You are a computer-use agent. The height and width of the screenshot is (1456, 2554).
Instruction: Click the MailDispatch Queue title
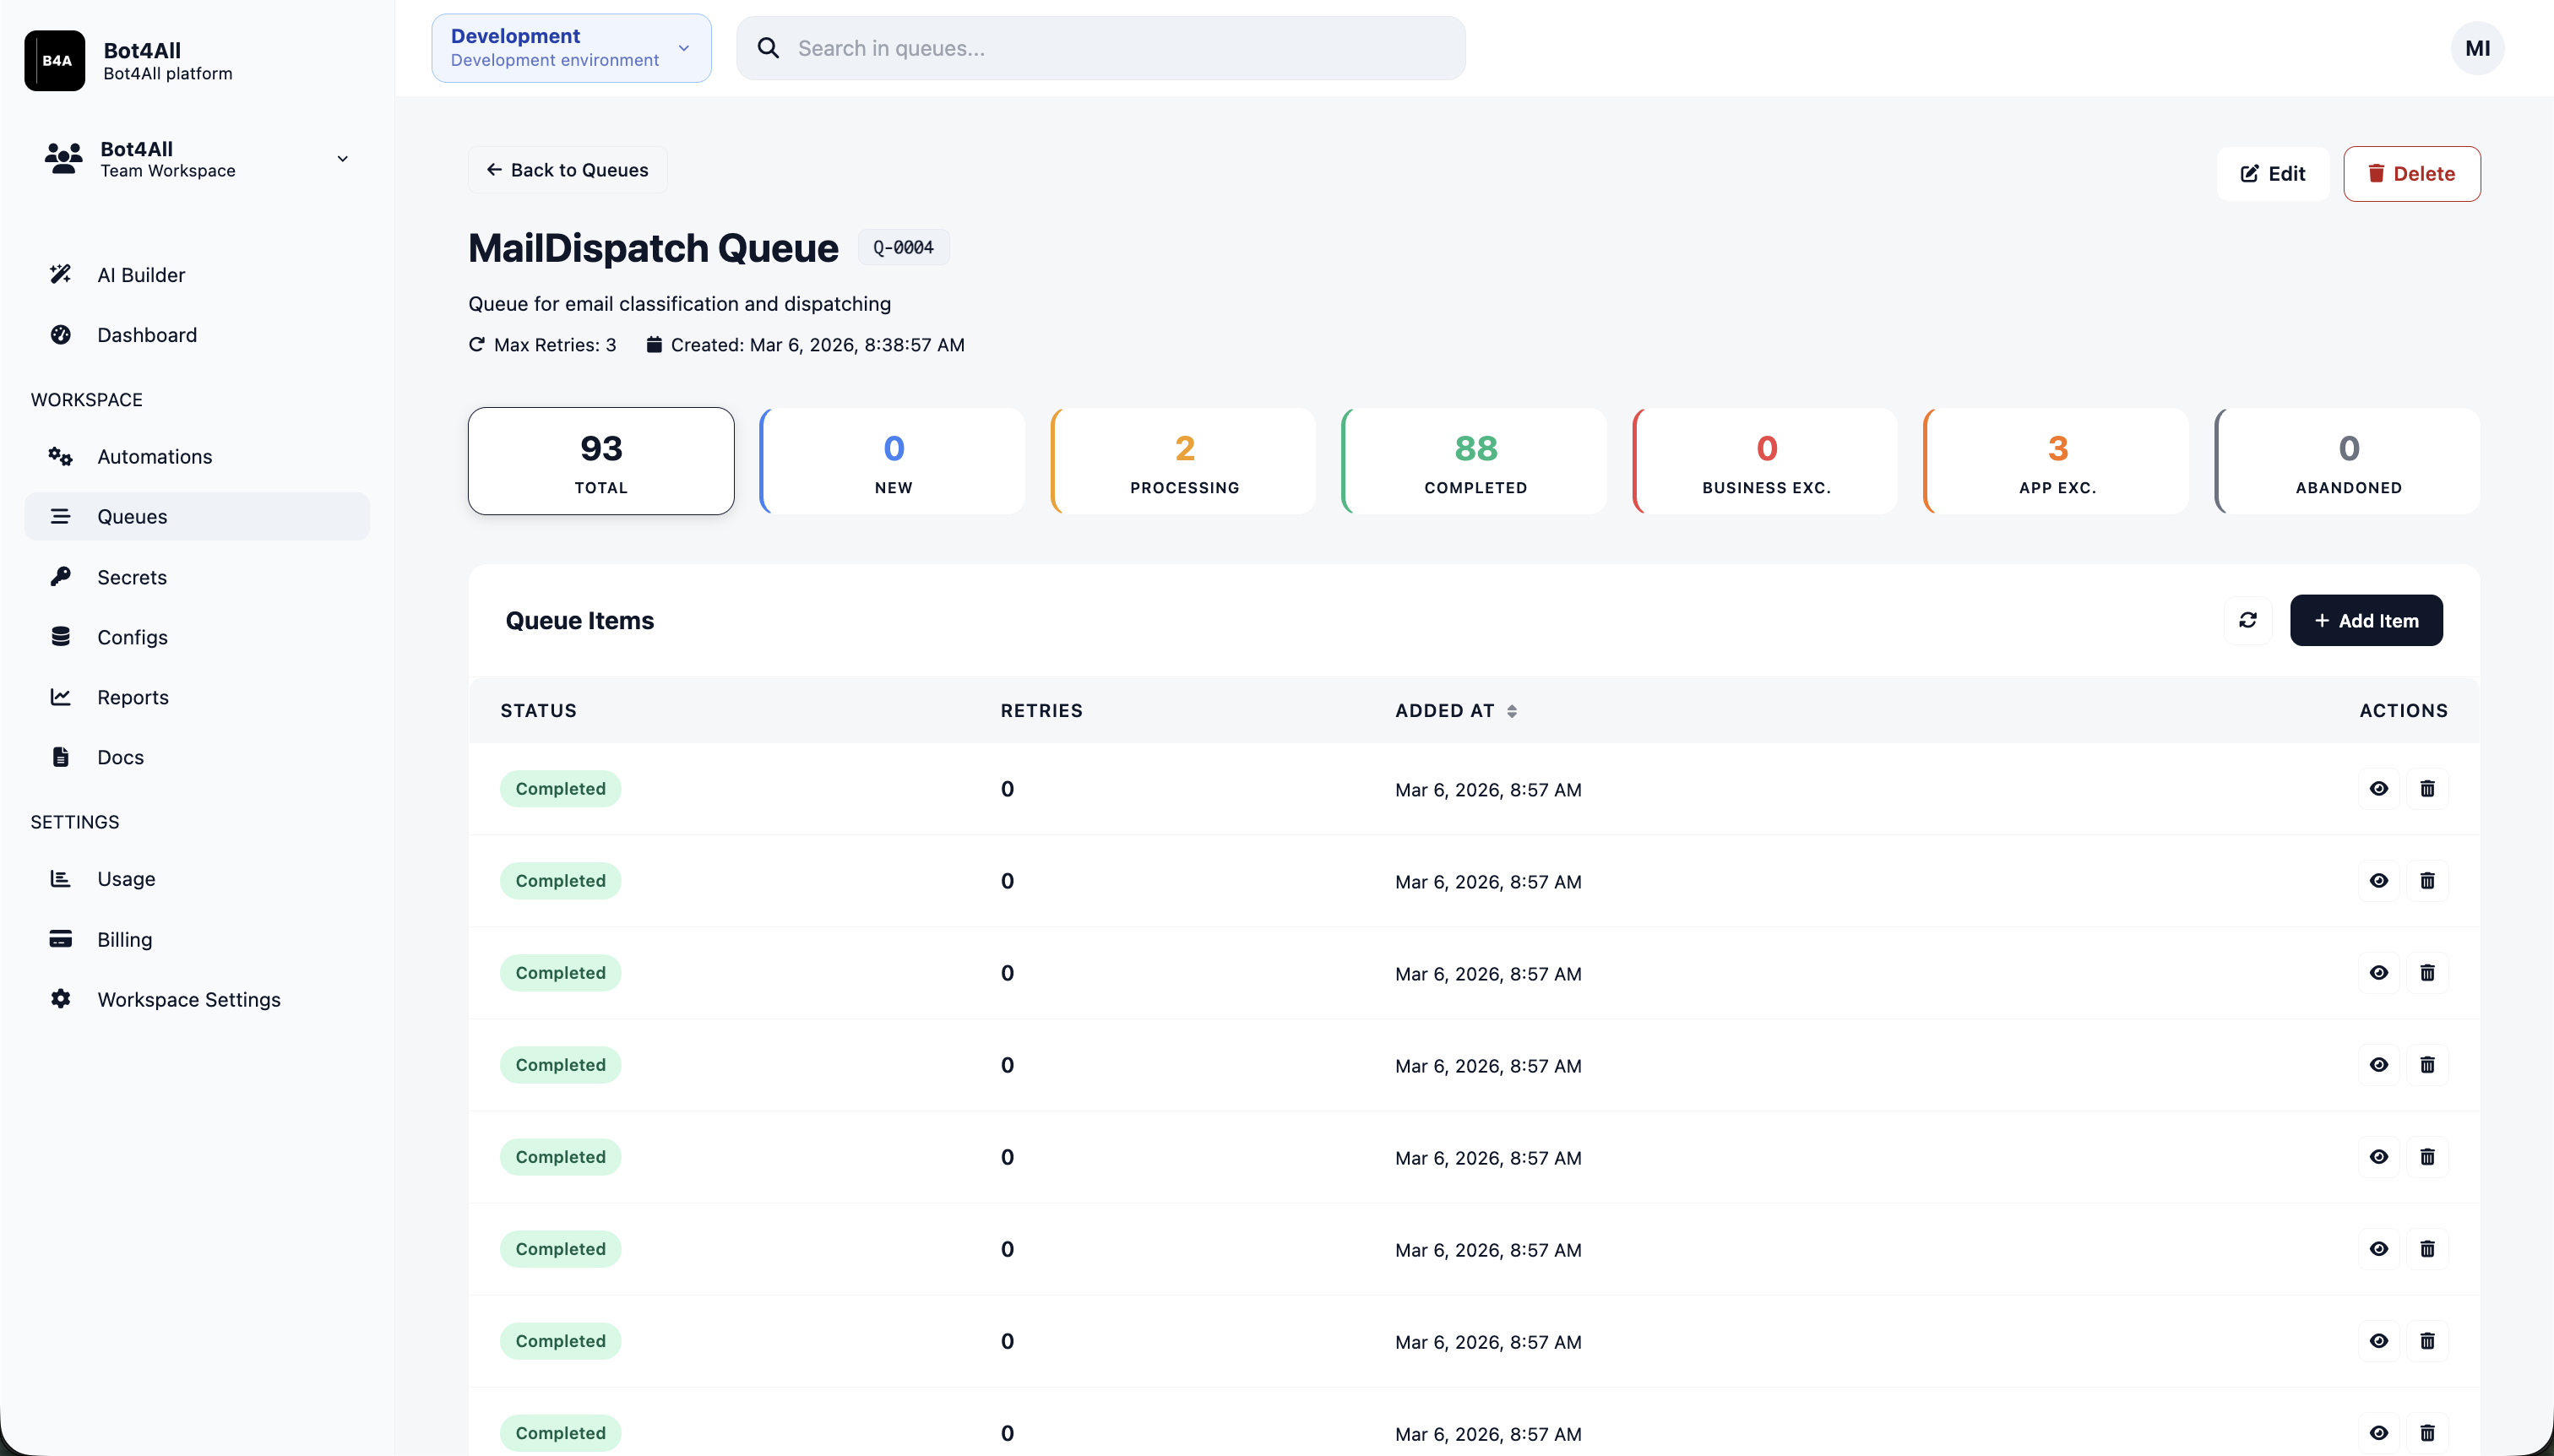(x=653, y=247)
